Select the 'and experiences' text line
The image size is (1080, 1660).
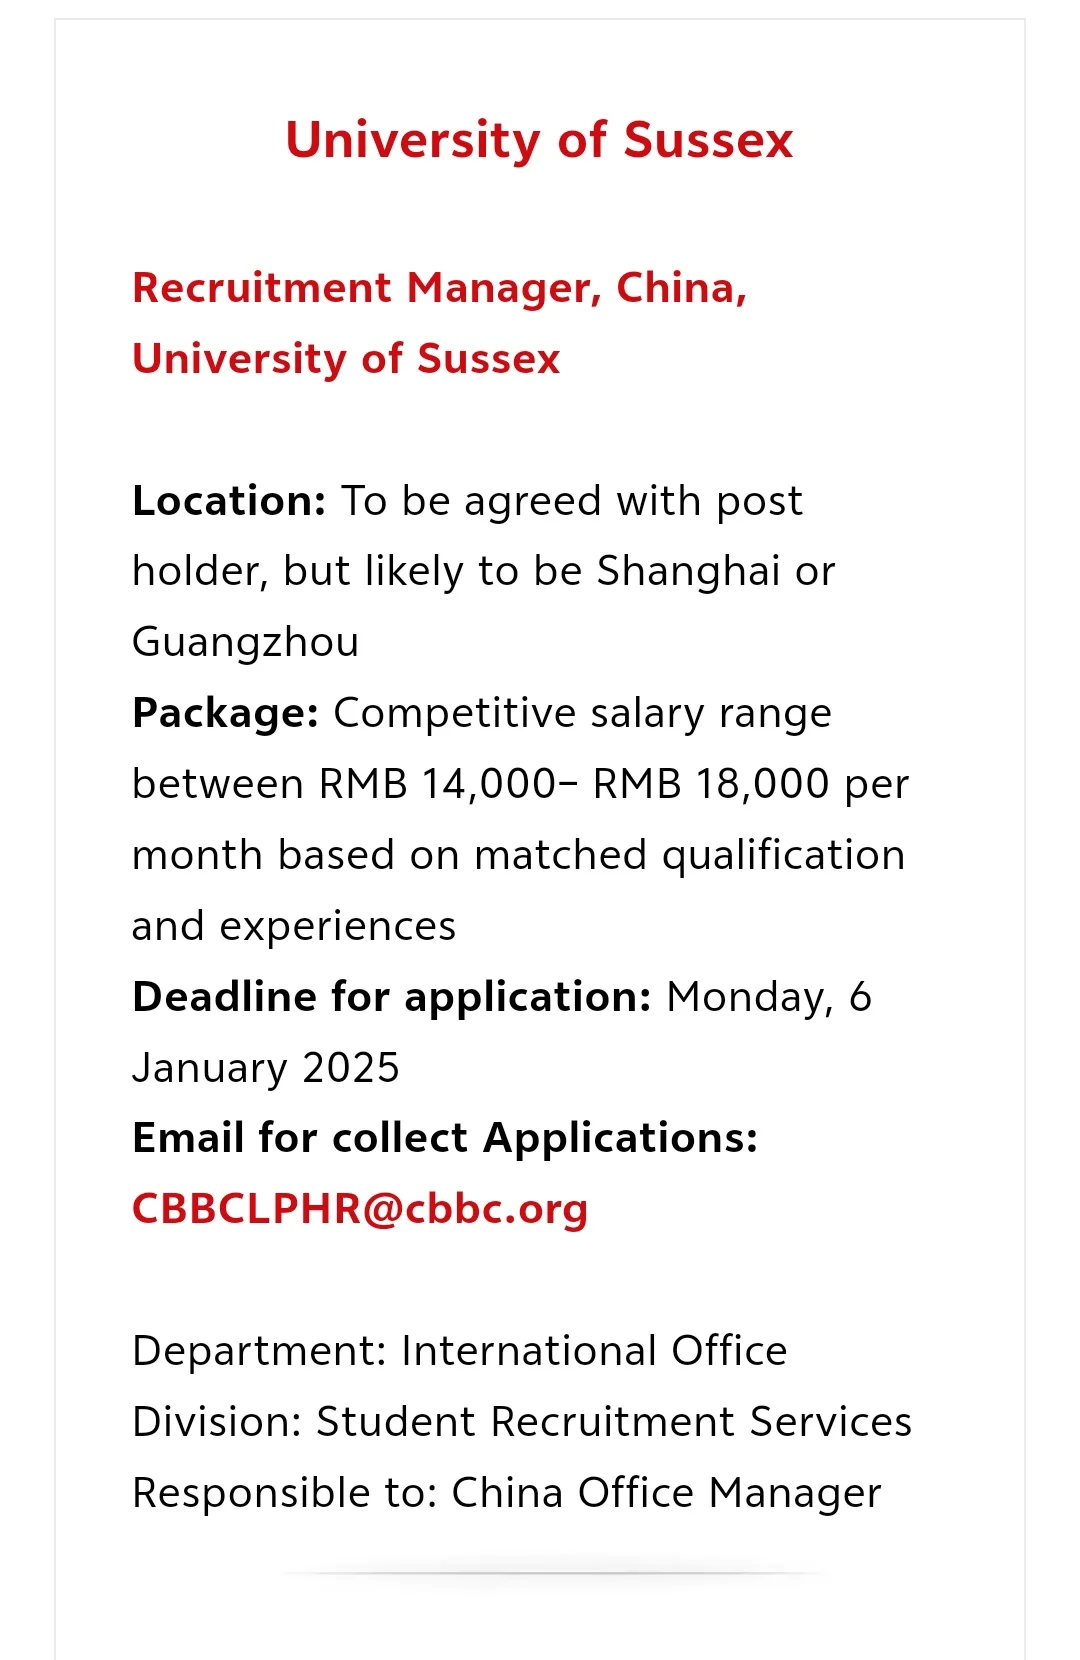294,927
